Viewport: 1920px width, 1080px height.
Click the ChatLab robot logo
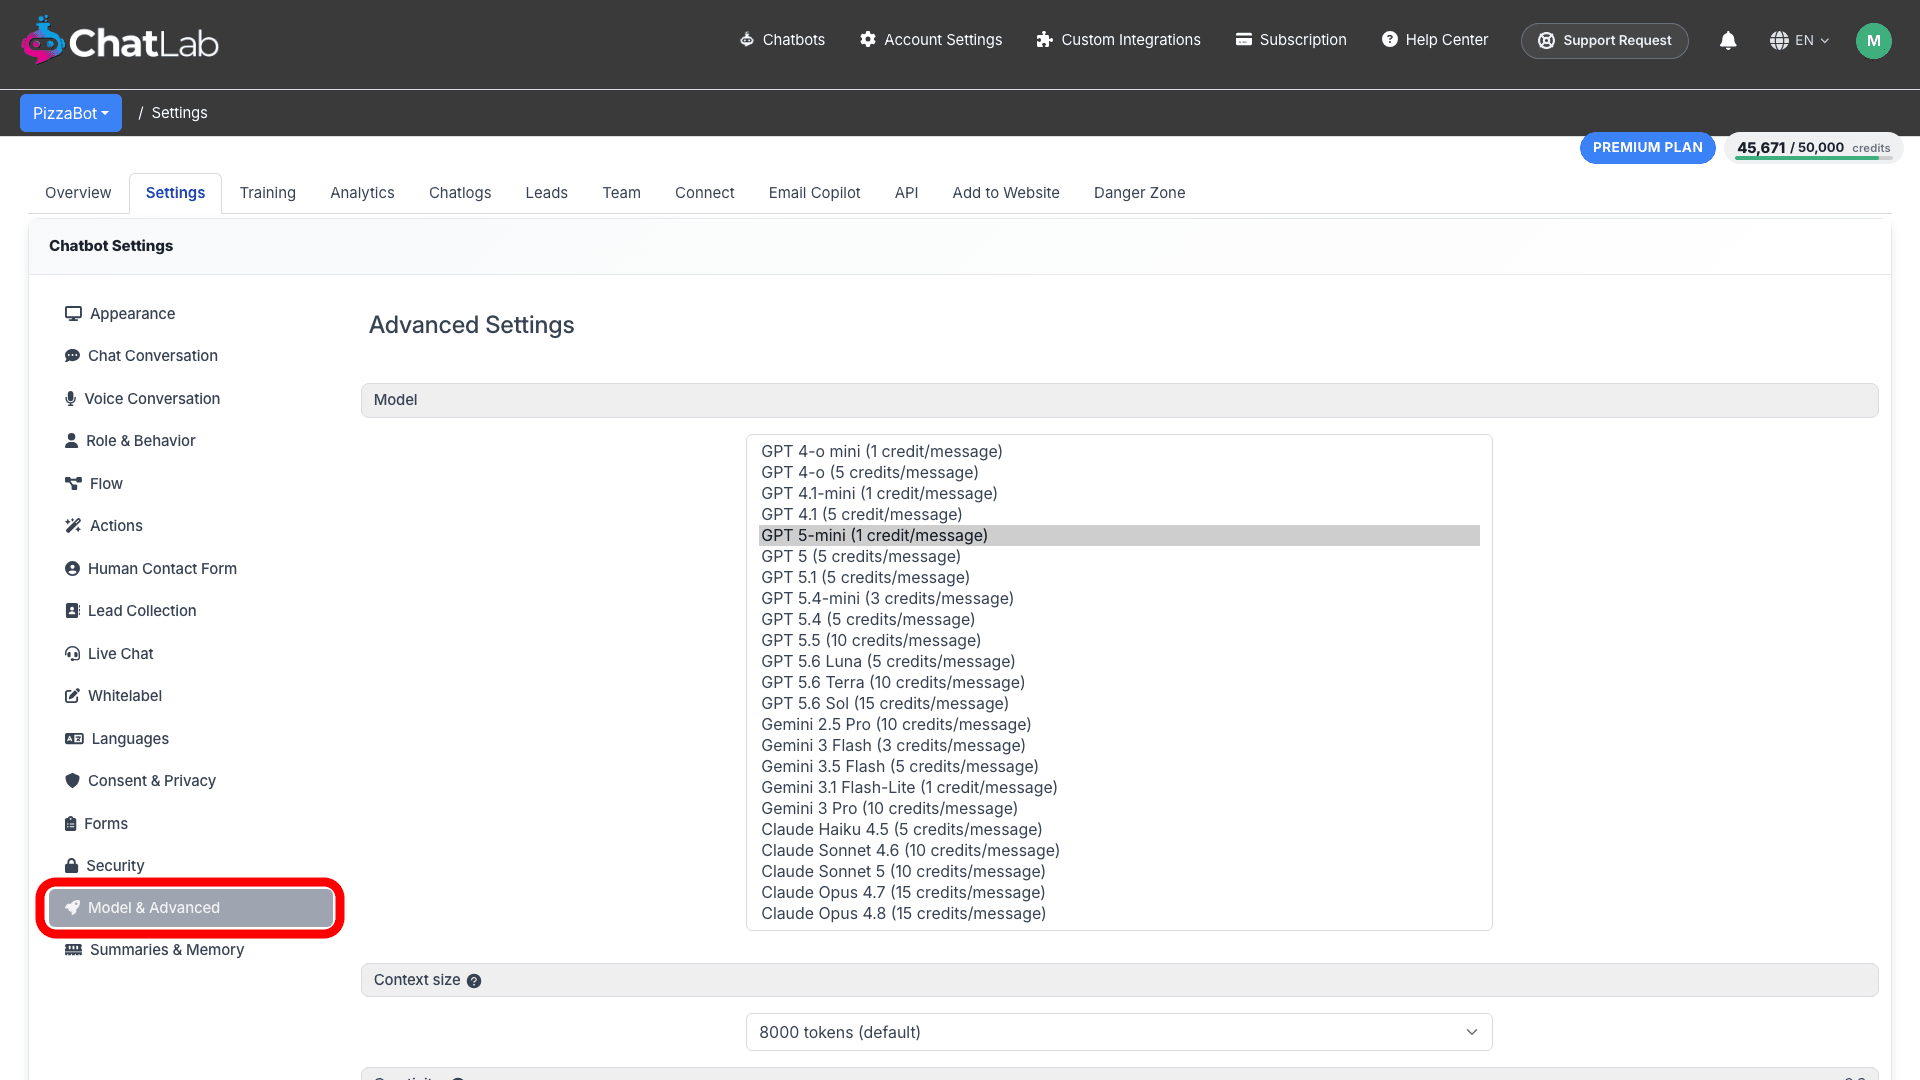[43, 40]
